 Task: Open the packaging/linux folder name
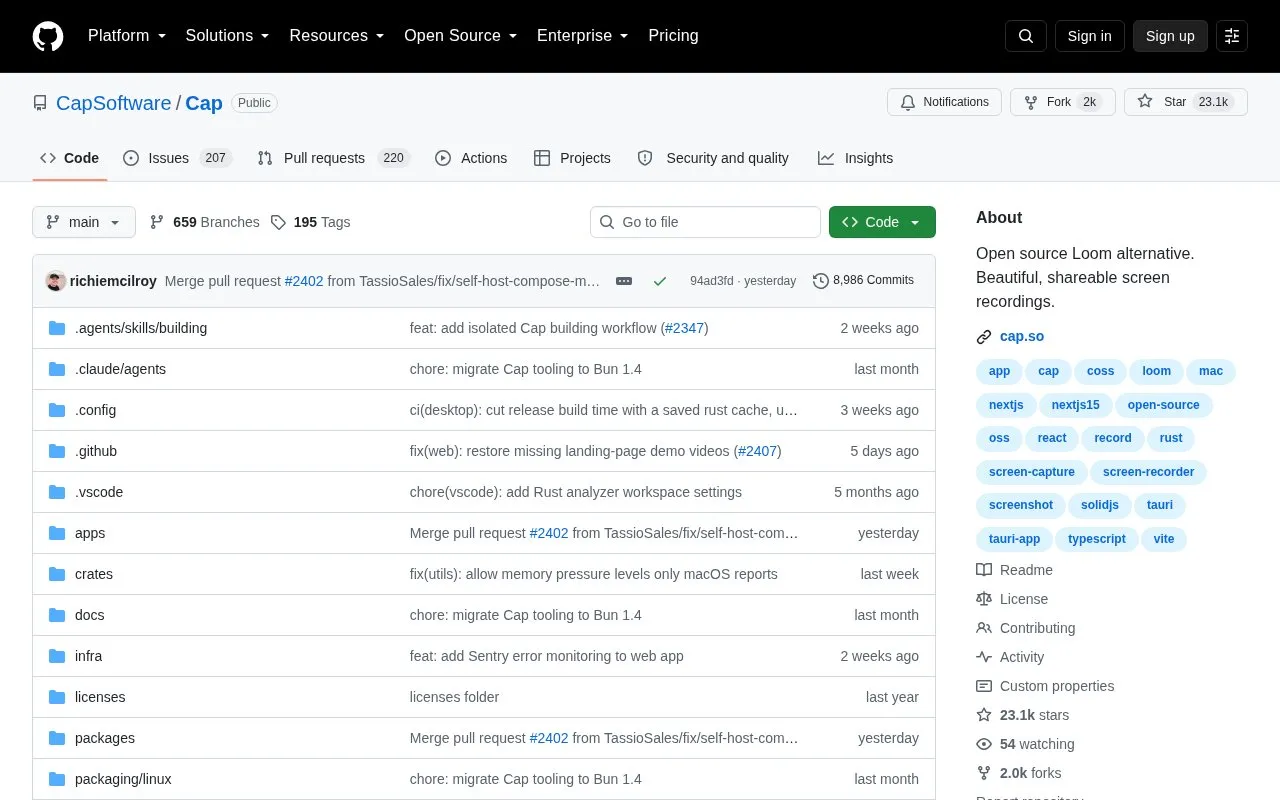click(123, 779)
